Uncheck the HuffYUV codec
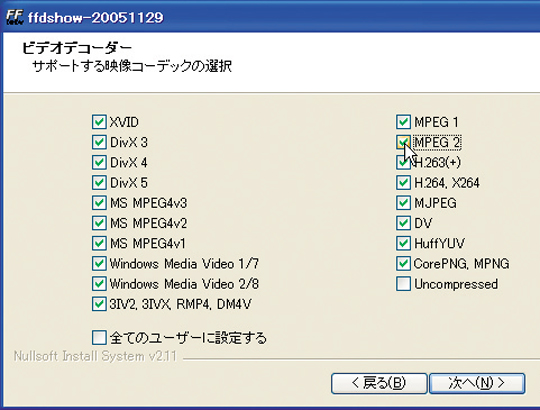Image resolution: width=540 pixels, height=410 pixels. pyautogui.click(x=403, y=243)
